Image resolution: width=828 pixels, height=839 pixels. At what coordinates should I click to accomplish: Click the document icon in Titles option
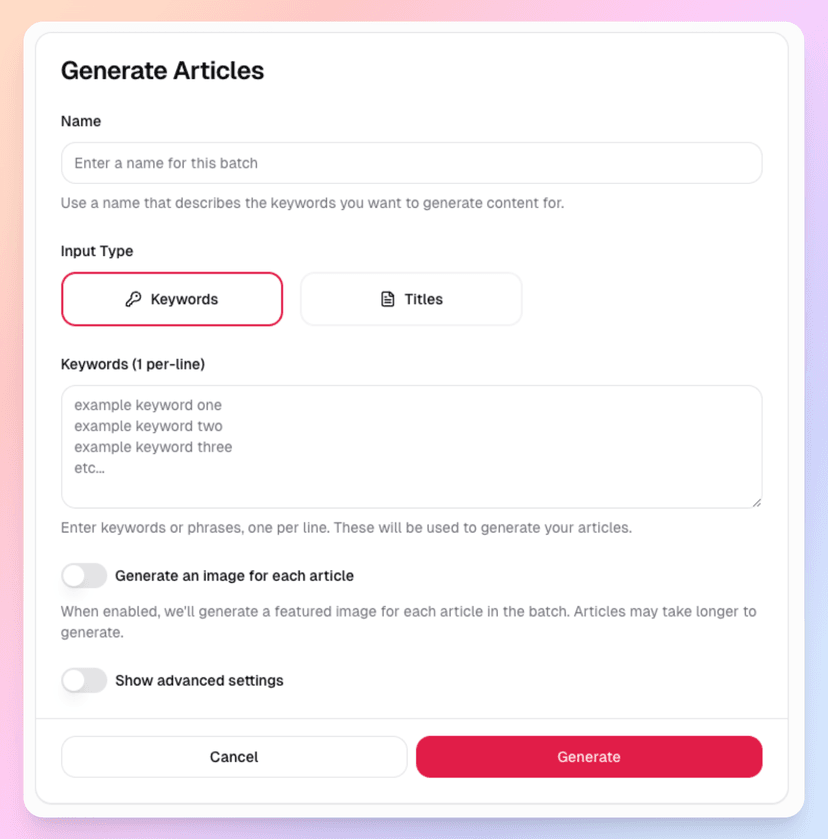pyautogui.click(x=388, y=299)
